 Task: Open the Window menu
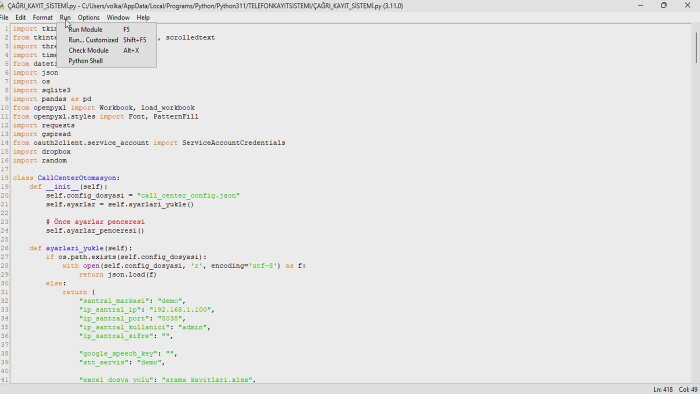[x=118, y=17]
